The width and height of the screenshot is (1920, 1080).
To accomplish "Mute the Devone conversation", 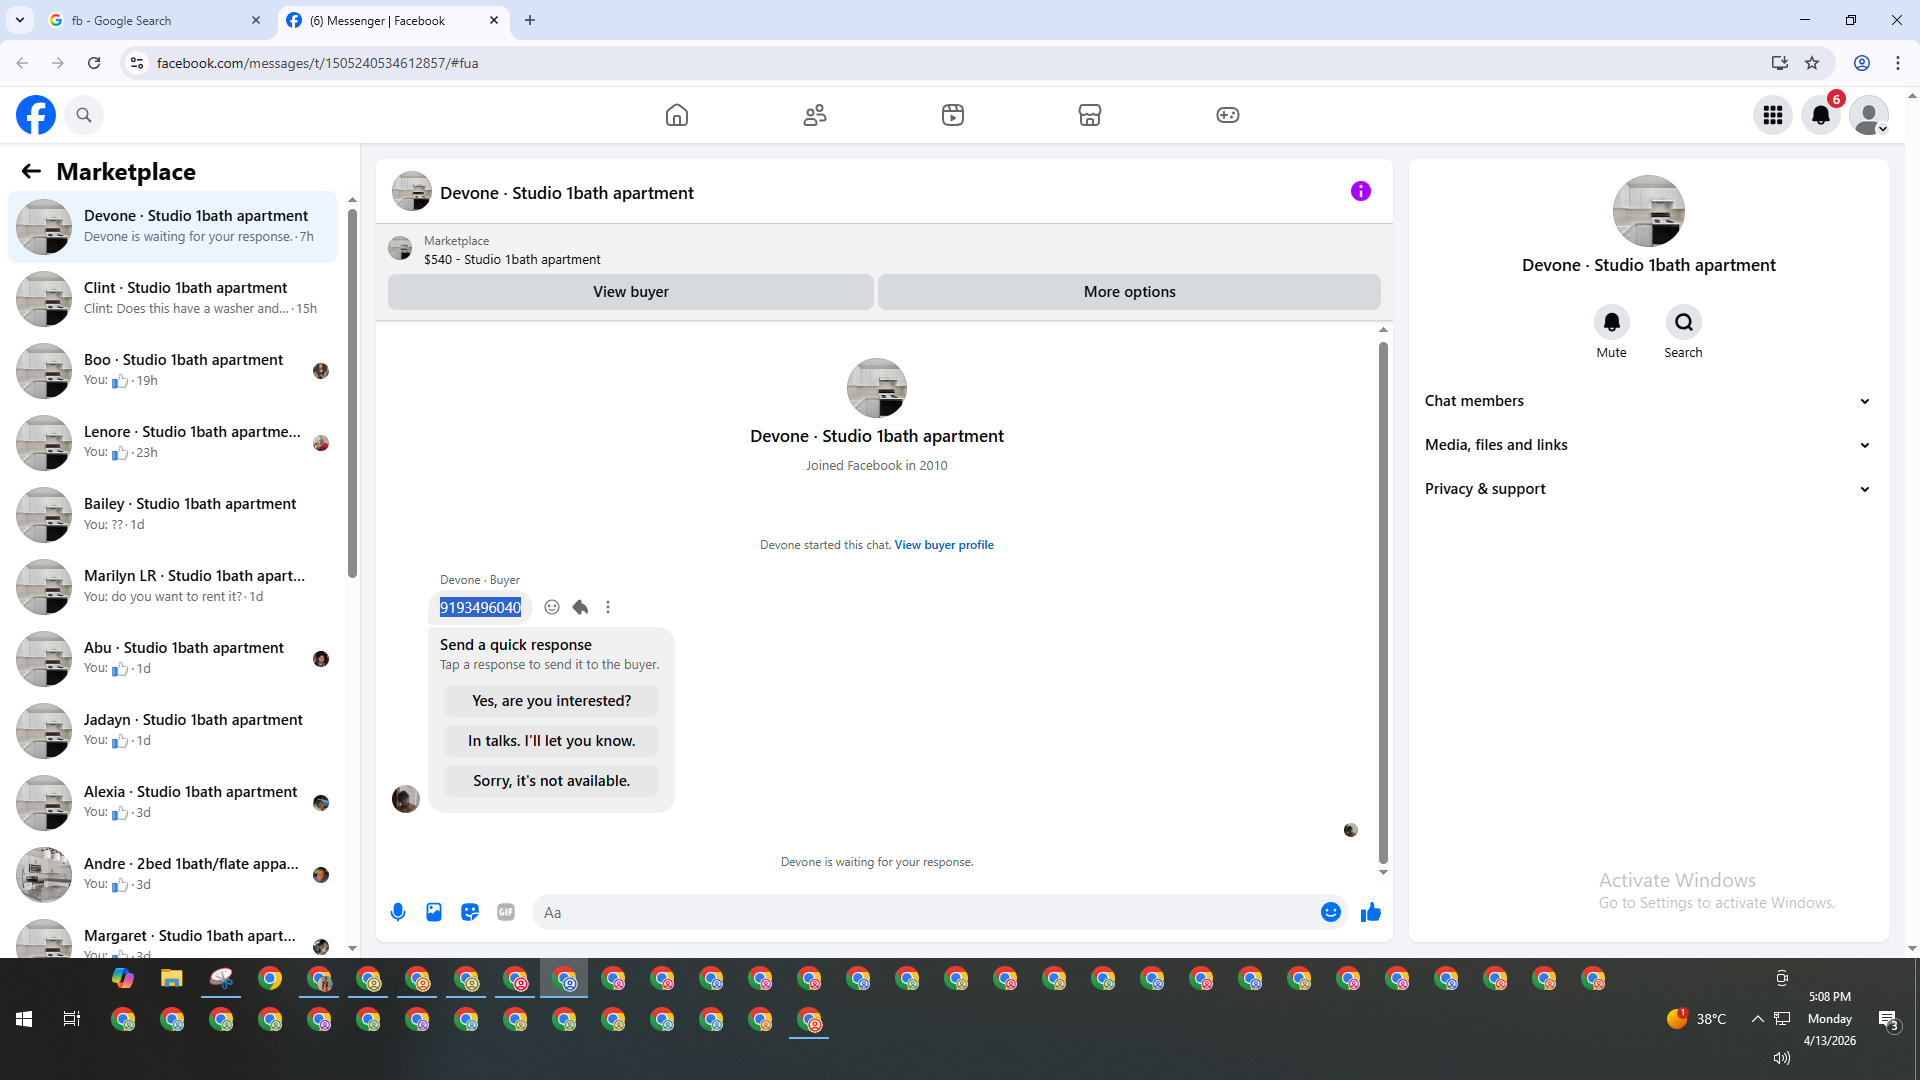I will click(x=1612, y=322).
